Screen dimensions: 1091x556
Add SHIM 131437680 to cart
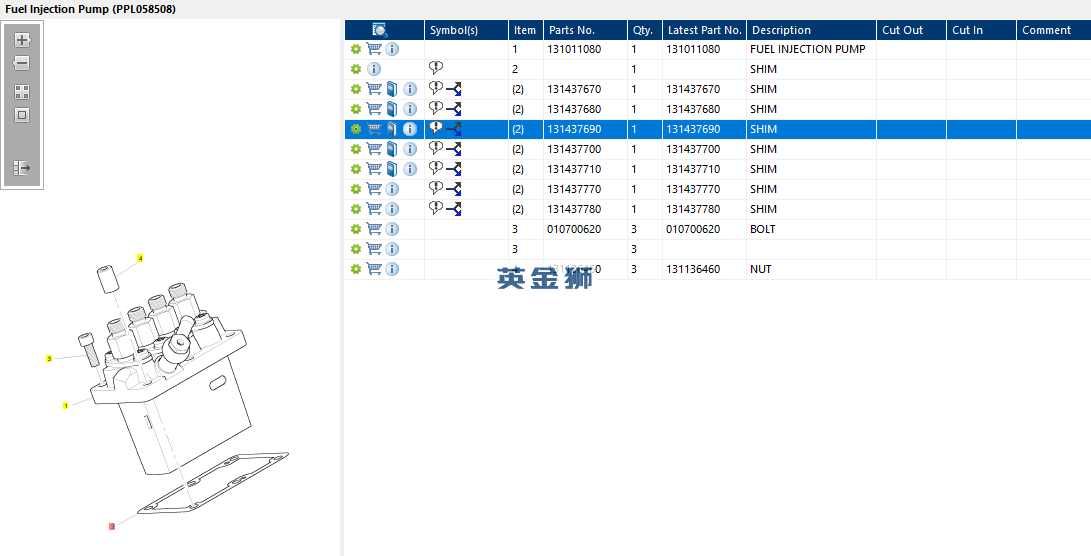point(374,109)
